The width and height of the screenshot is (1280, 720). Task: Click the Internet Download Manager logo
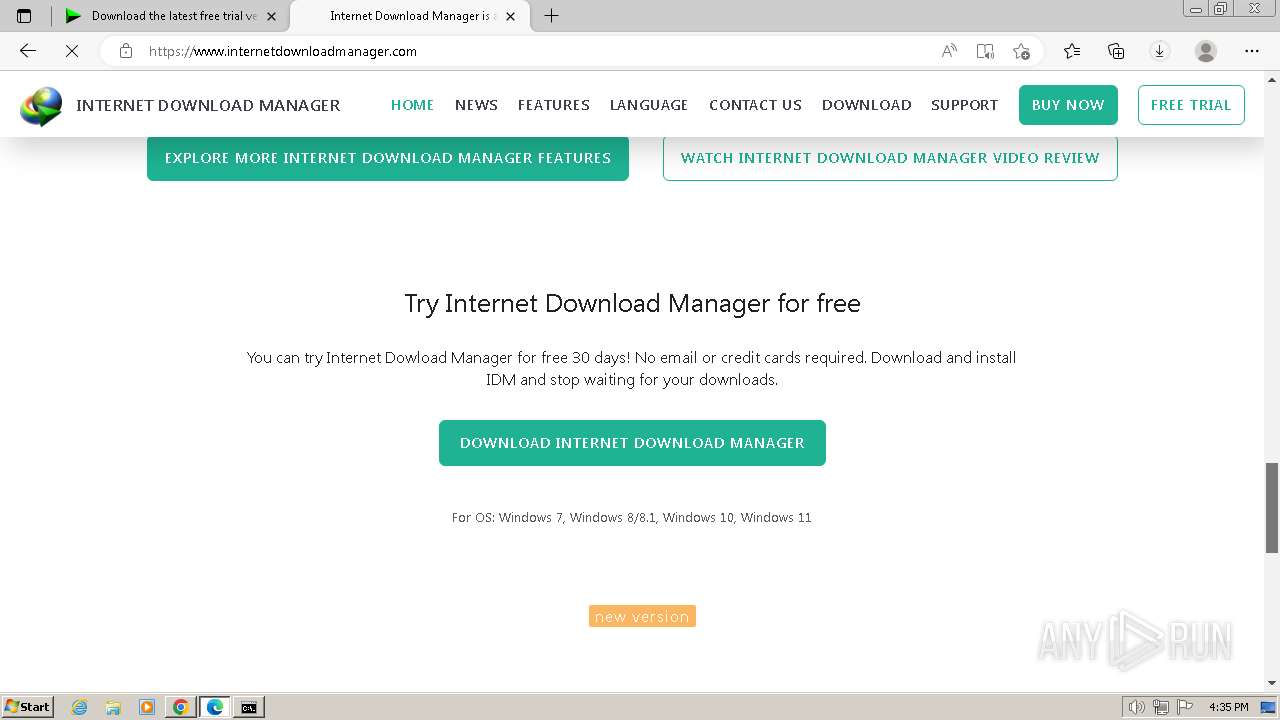tap(41, 105)
